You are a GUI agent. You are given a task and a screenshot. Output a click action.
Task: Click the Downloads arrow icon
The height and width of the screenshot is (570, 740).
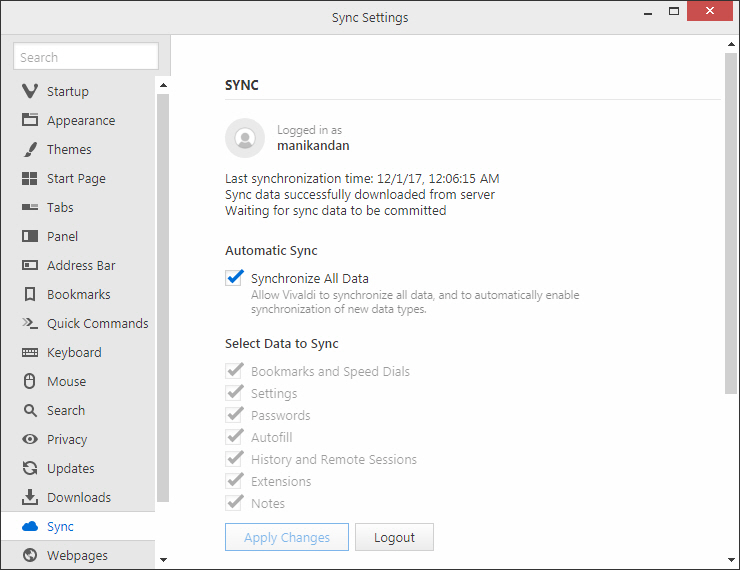tap(30, 497)
